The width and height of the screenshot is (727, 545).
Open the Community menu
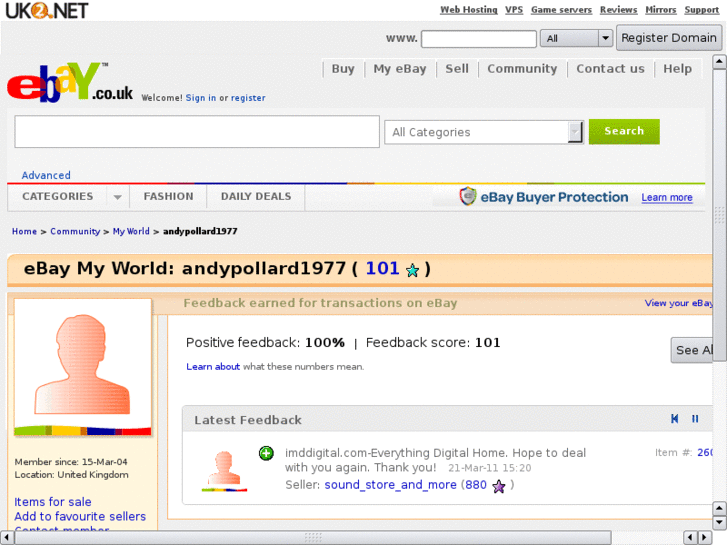[x=522, y=69]
